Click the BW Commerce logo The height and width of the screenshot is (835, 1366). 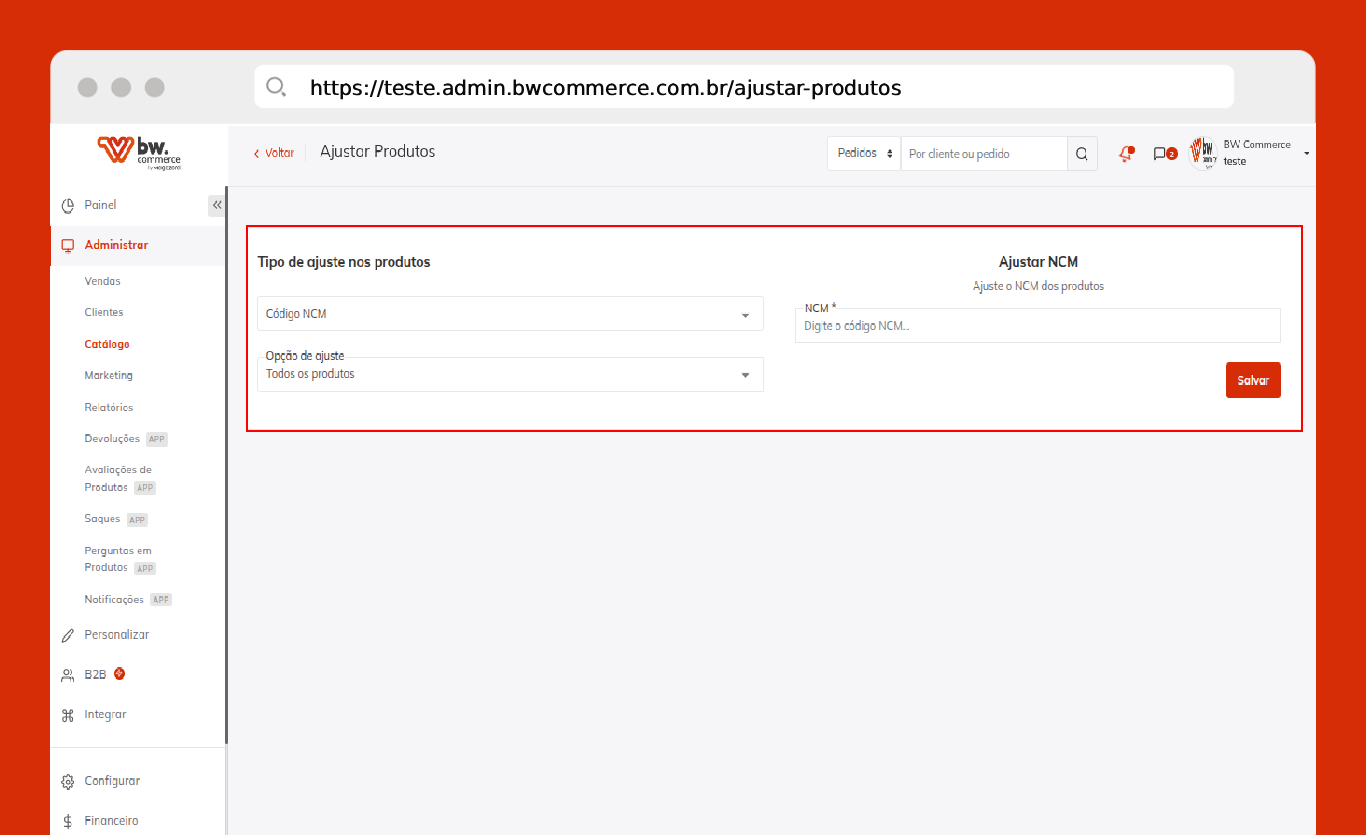(139, 153)
